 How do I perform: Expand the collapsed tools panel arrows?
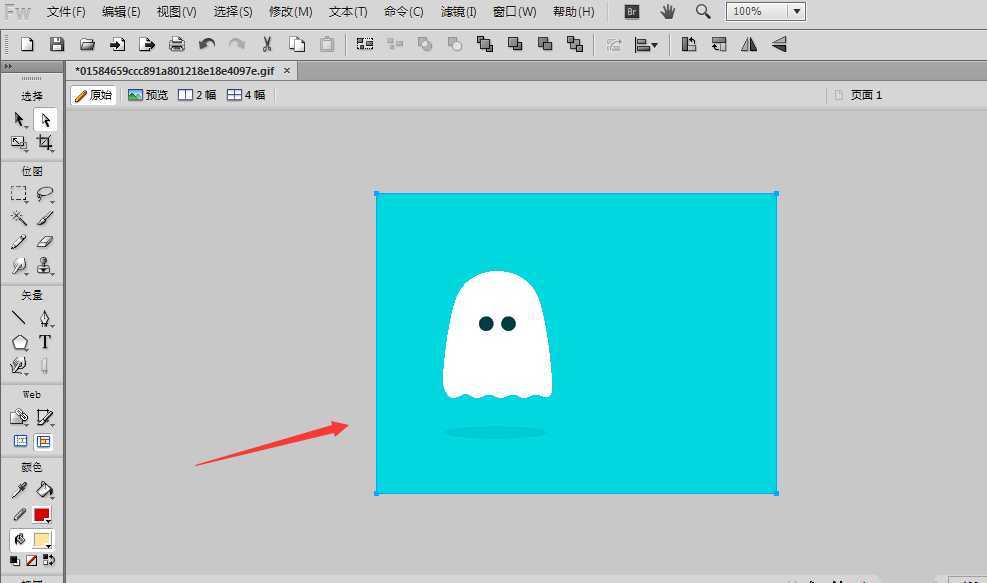7,66
